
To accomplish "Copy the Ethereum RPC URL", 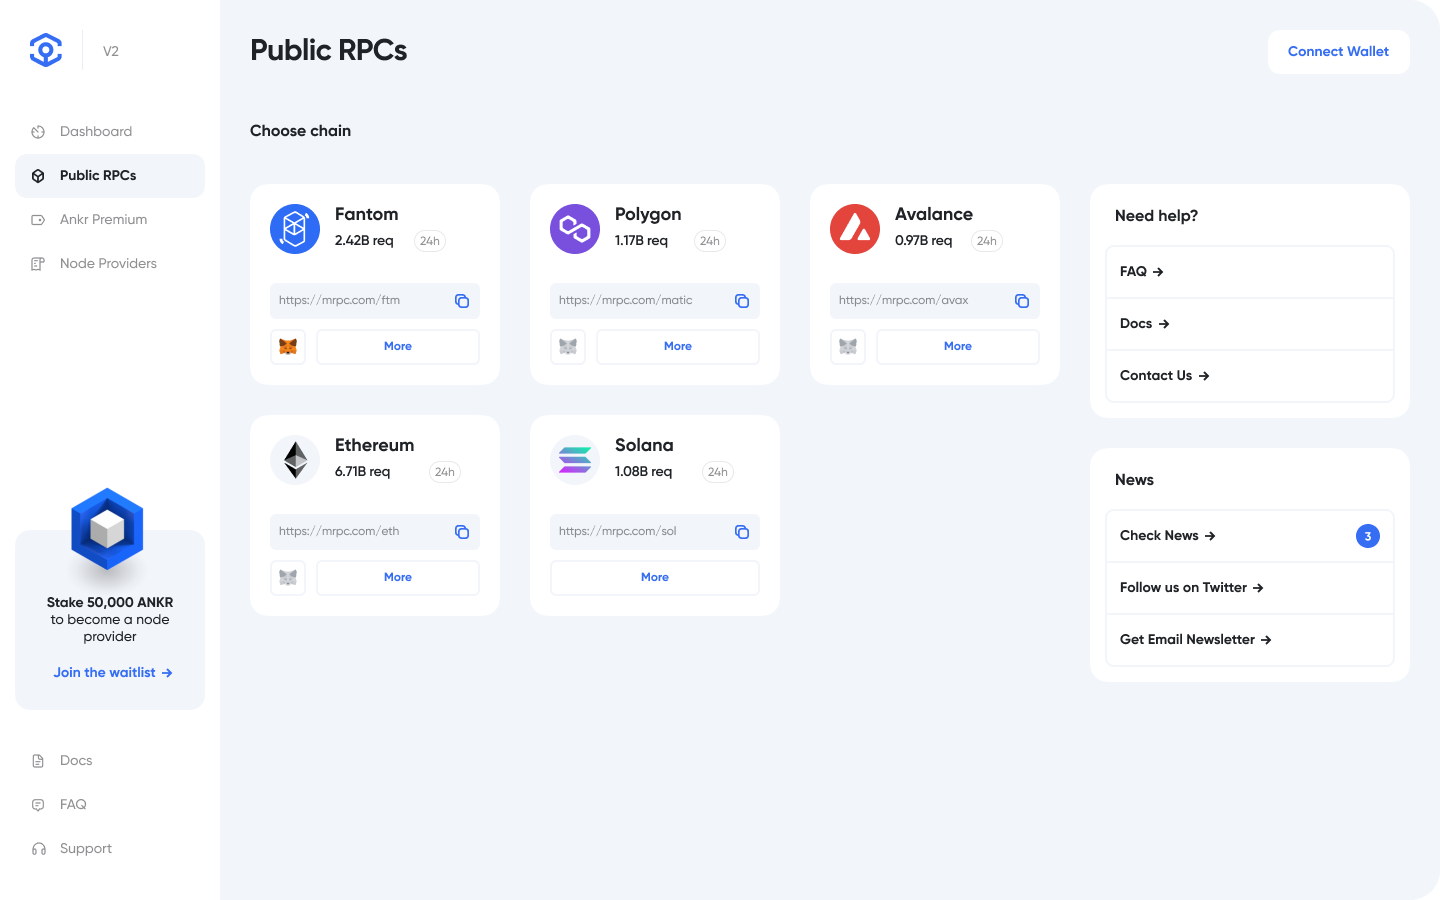I will [x=462, y=532].
